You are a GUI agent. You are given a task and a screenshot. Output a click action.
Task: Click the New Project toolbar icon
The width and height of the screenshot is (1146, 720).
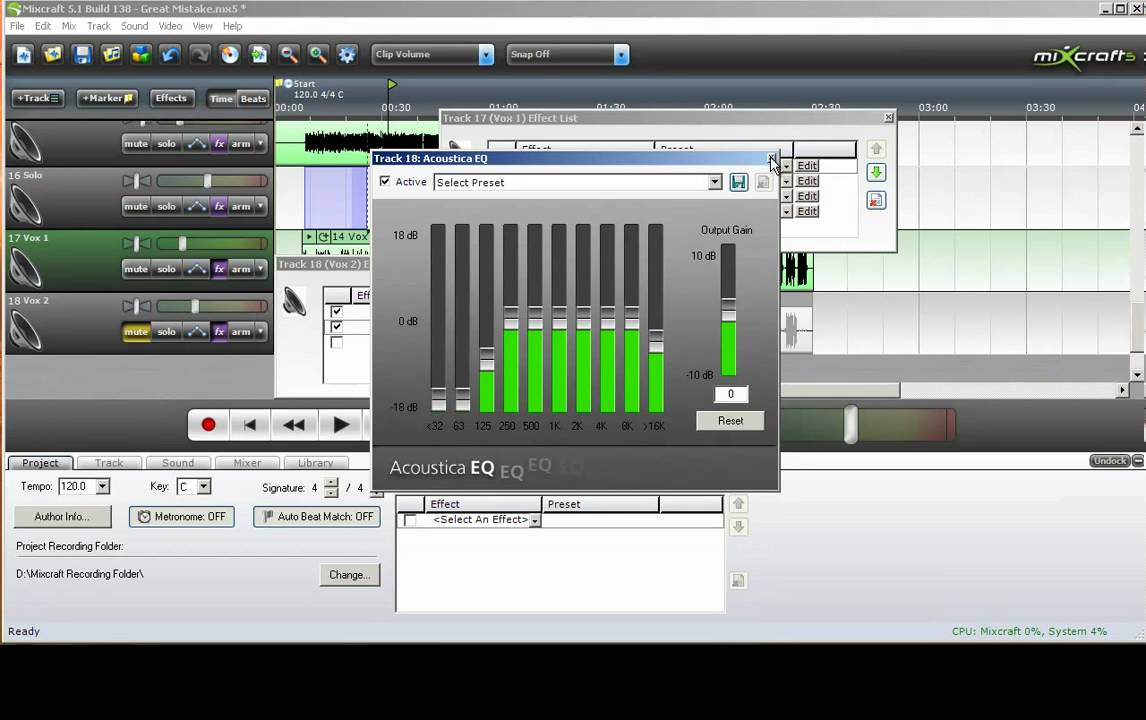pos(23,55)
